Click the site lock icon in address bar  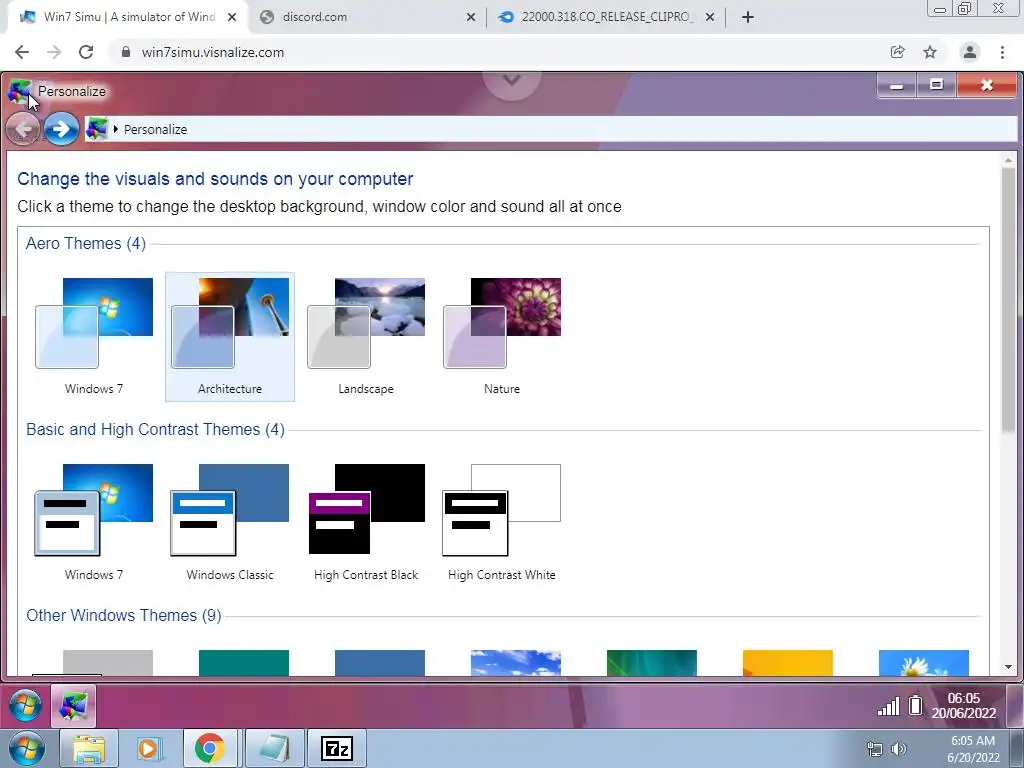coord(126,52)
